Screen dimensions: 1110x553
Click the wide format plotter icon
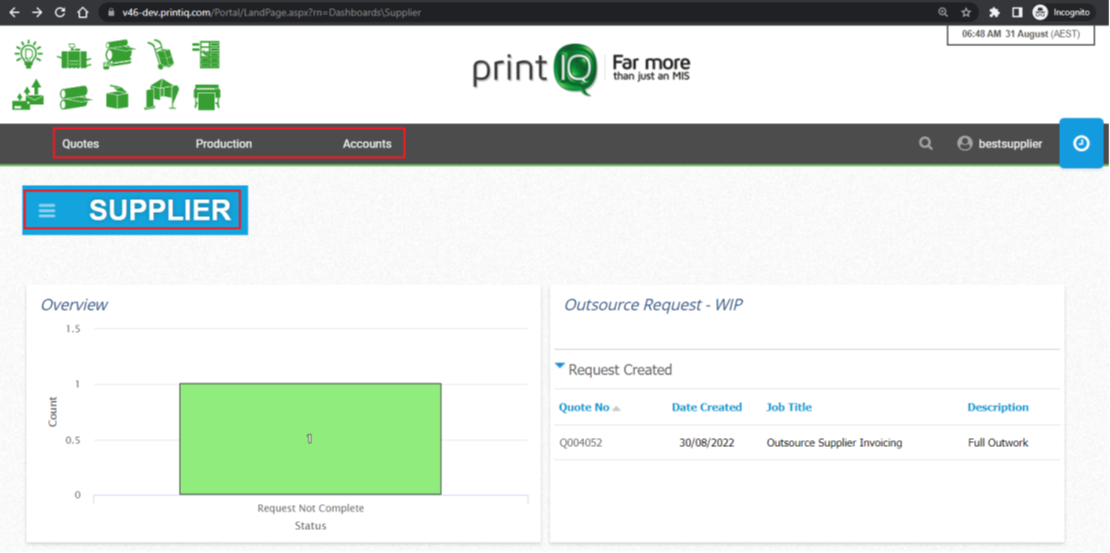coord(207,97)
